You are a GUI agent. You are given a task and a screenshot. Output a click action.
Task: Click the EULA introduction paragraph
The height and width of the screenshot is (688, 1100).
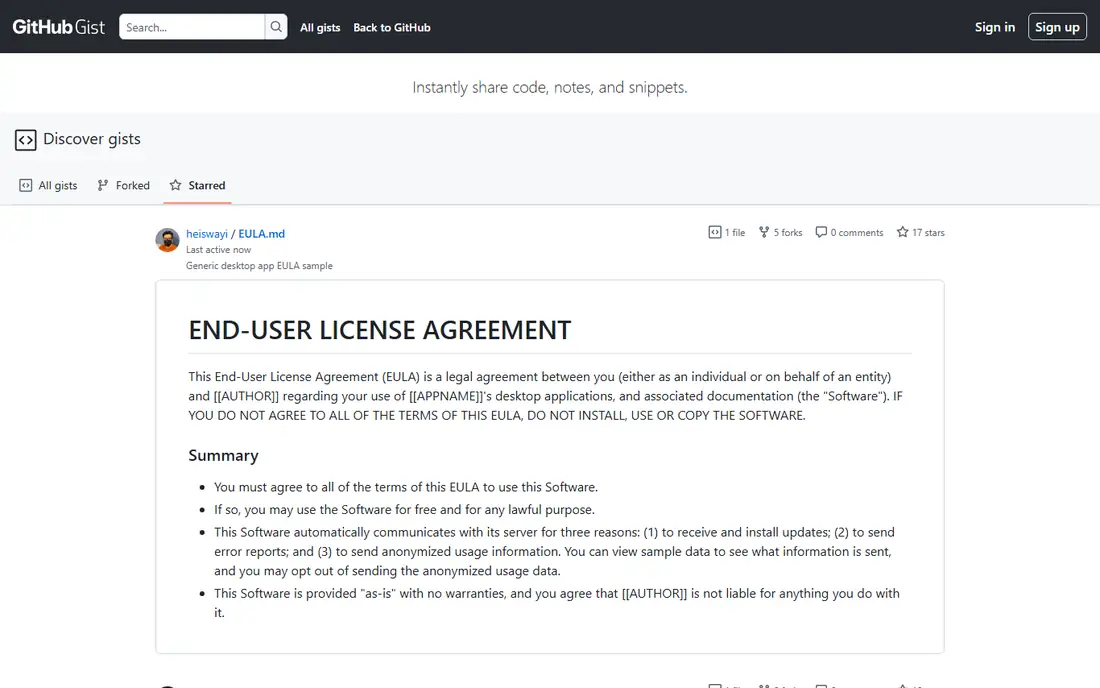click(545, 396)
